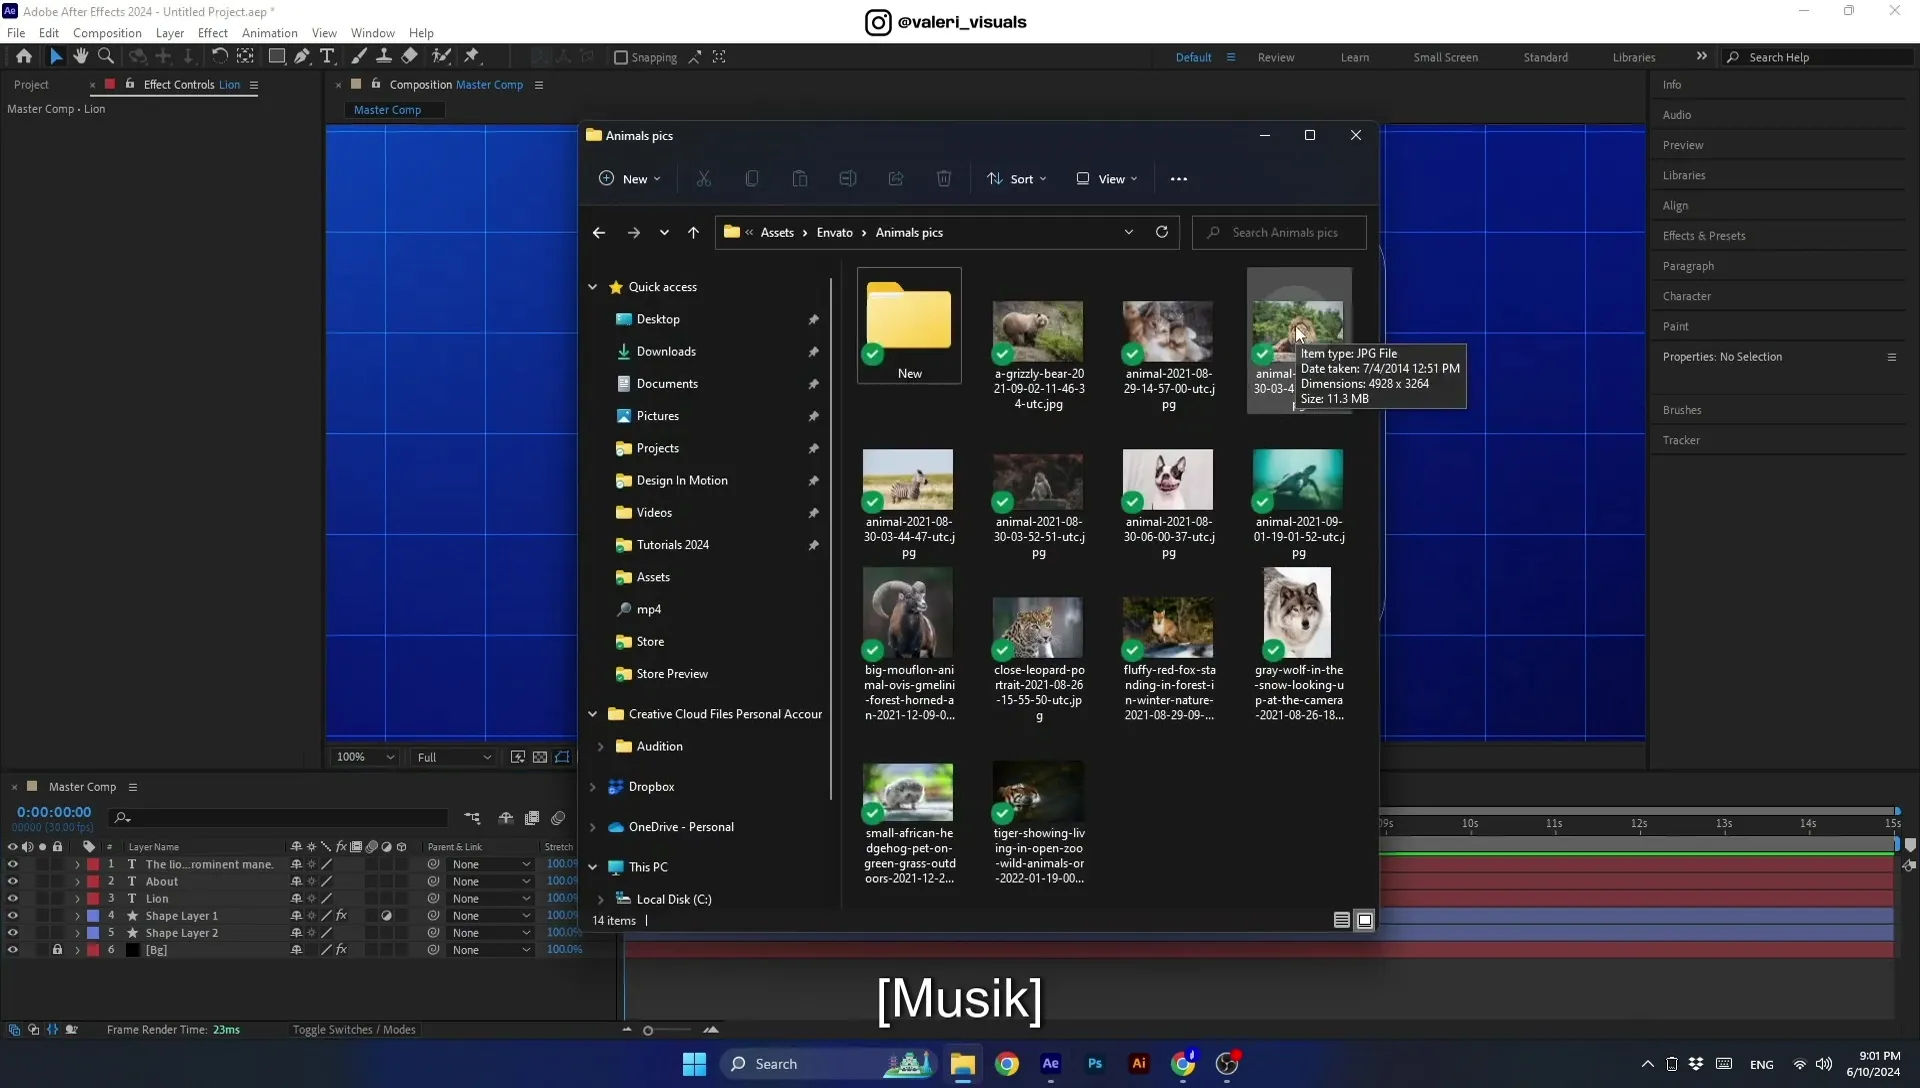
Task: Switch to the Review workspace tab
Action: coord(1276,57)
